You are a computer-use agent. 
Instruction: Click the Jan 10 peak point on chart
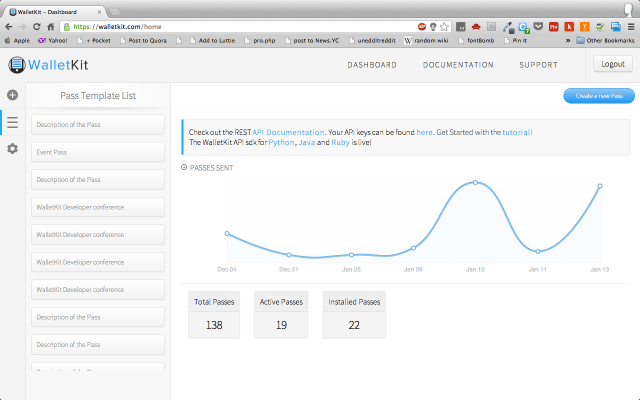[x=476, y=182]
